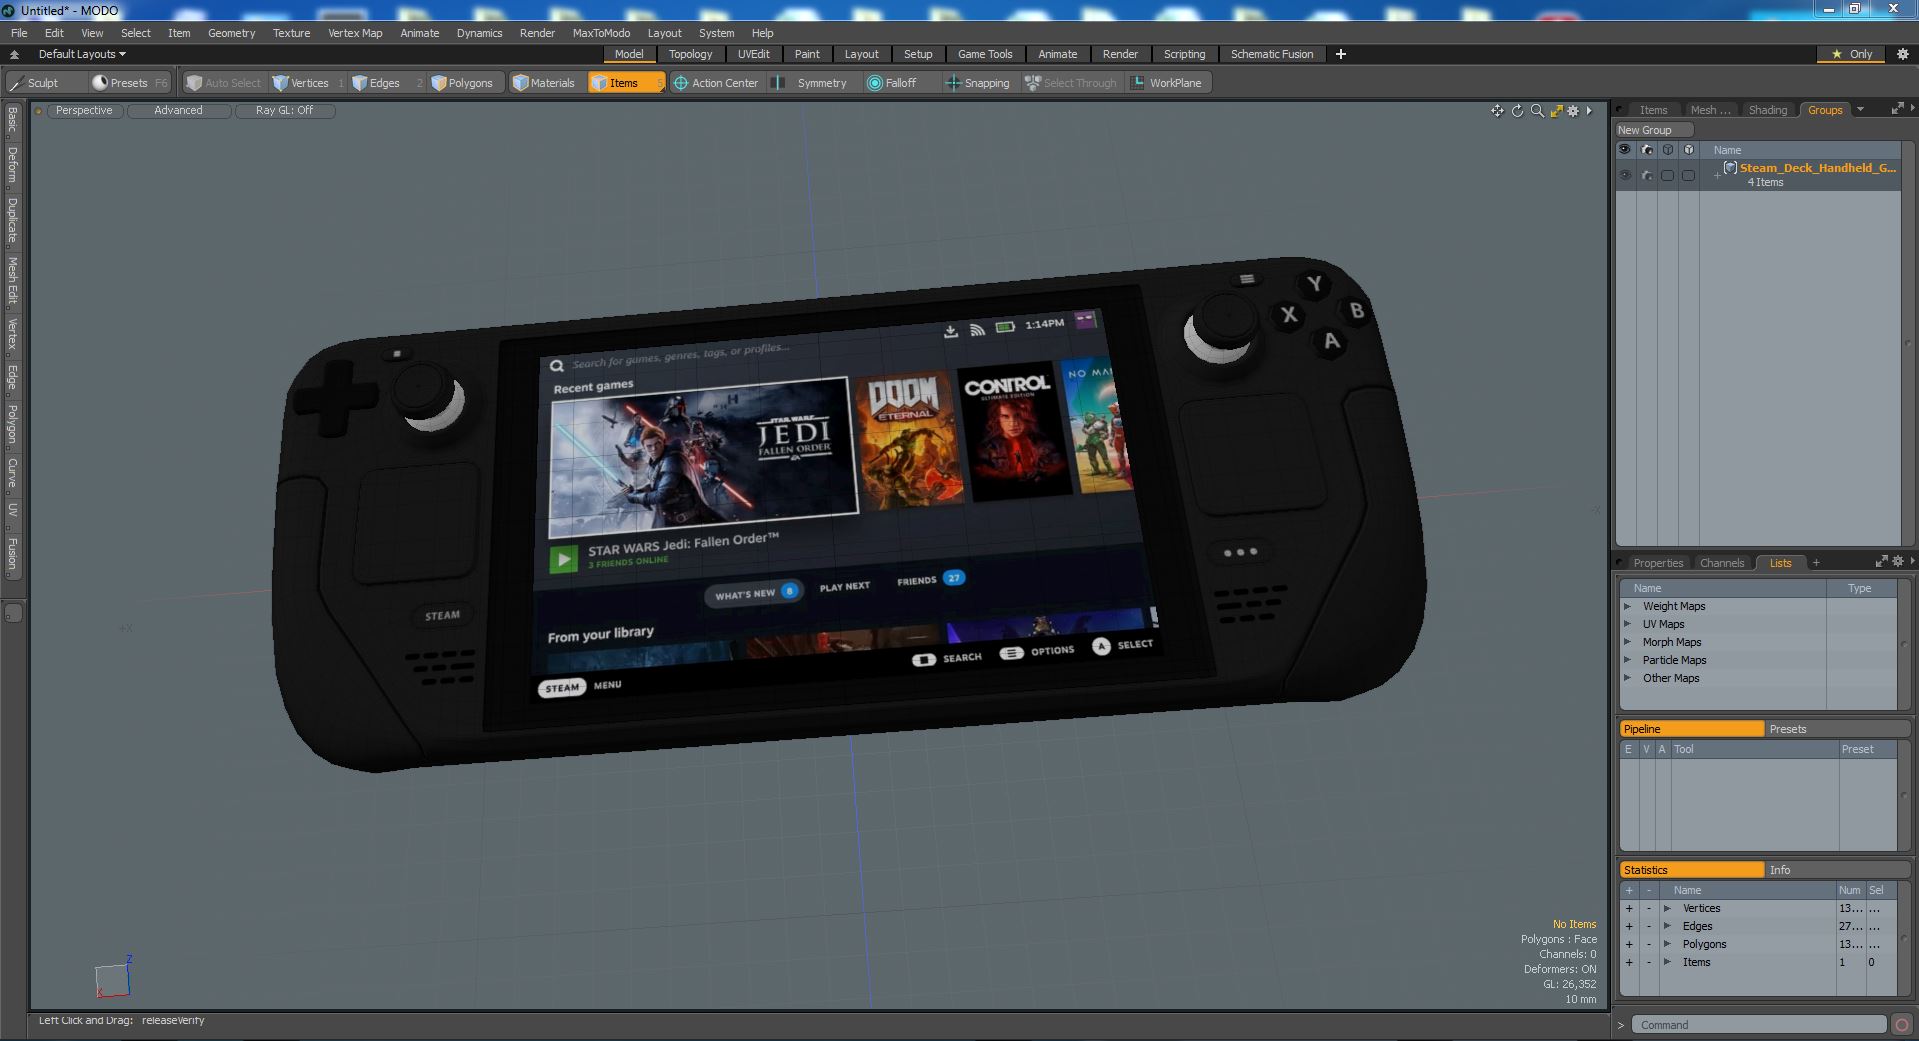
Task: Expand the Groups panel to full size
Action: point(1897,109)
